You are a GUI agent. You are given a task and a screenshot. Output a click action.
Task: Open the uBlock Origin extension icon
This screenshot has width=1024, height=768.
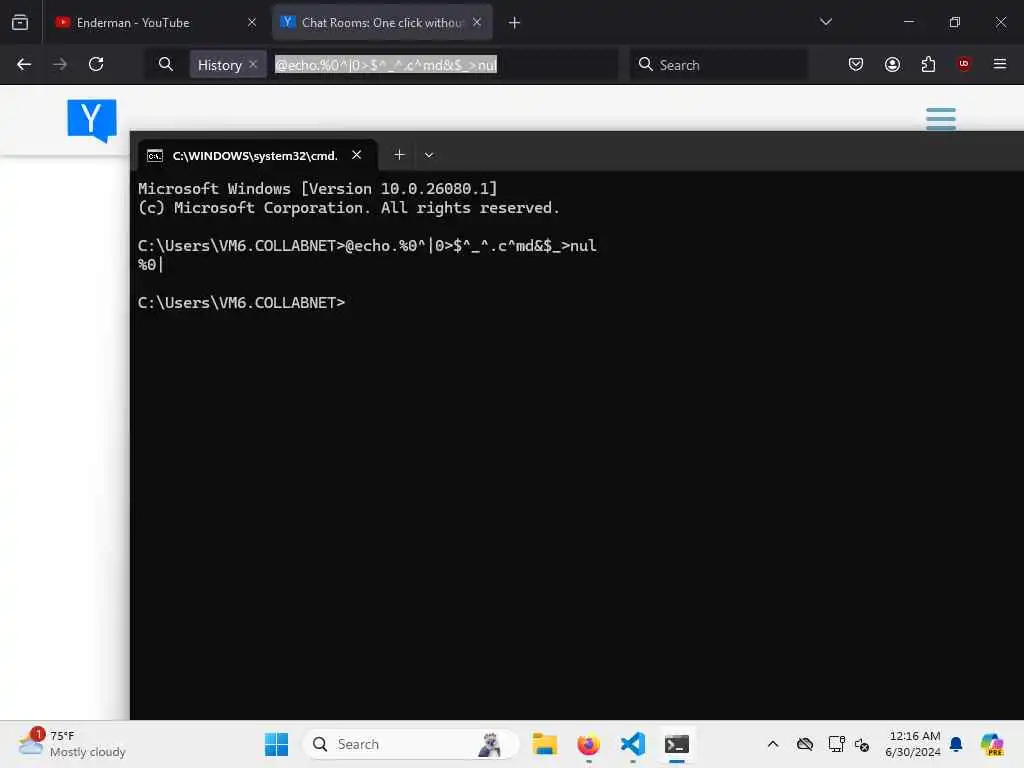[x=963, y=64]
